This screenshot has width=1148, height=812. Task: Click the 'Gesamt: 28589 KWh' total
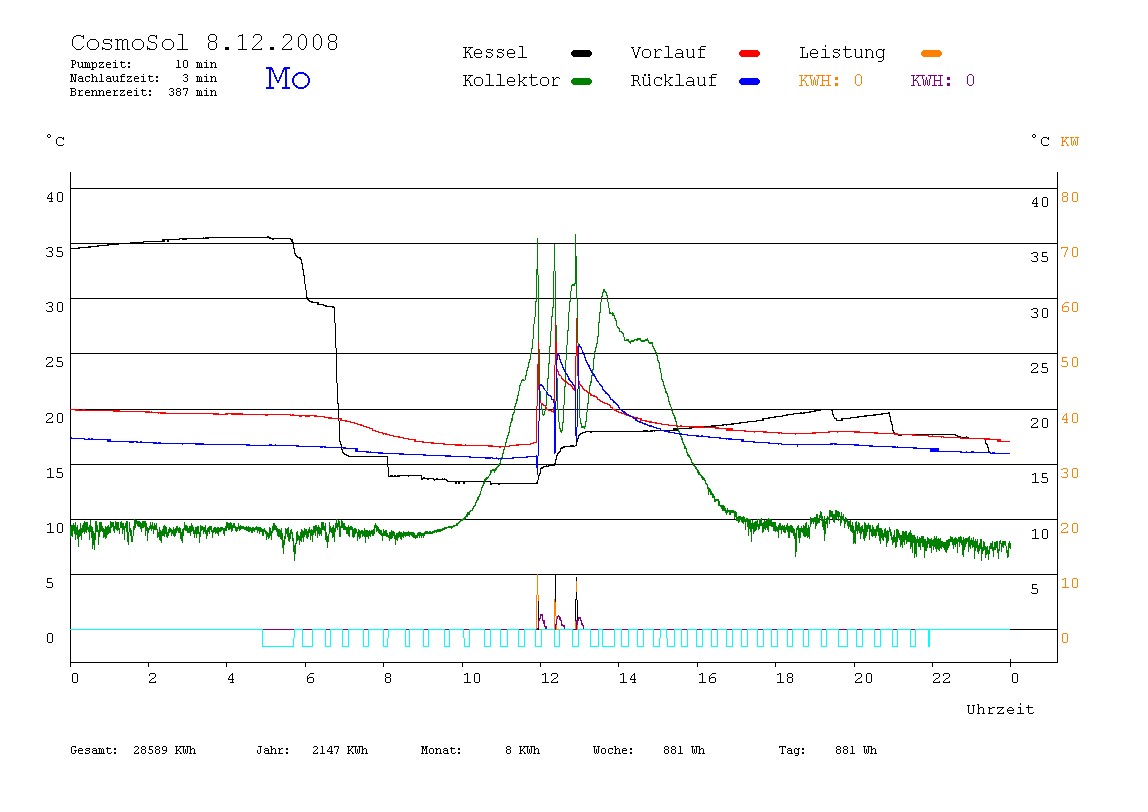point(133,750)
